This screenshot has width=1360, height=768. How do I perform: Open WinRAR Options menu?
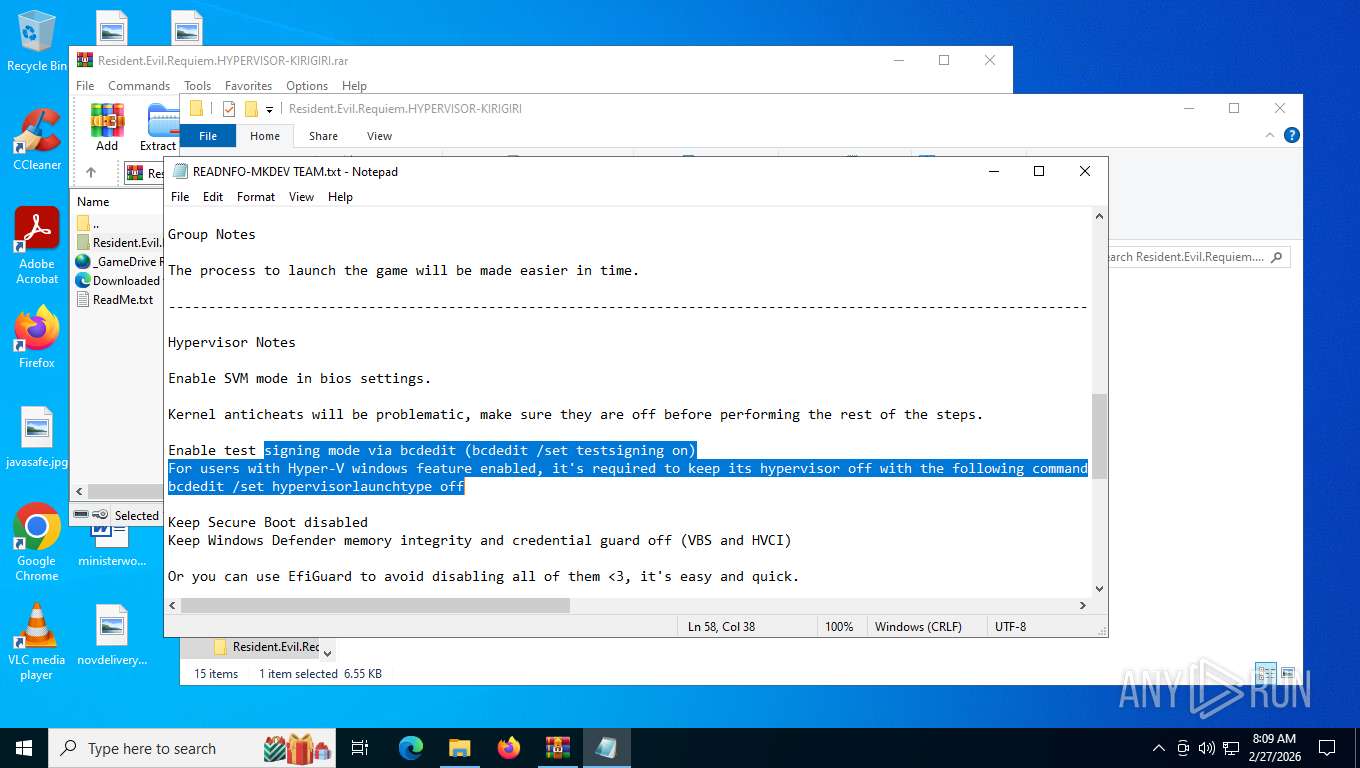pos(307,86)
